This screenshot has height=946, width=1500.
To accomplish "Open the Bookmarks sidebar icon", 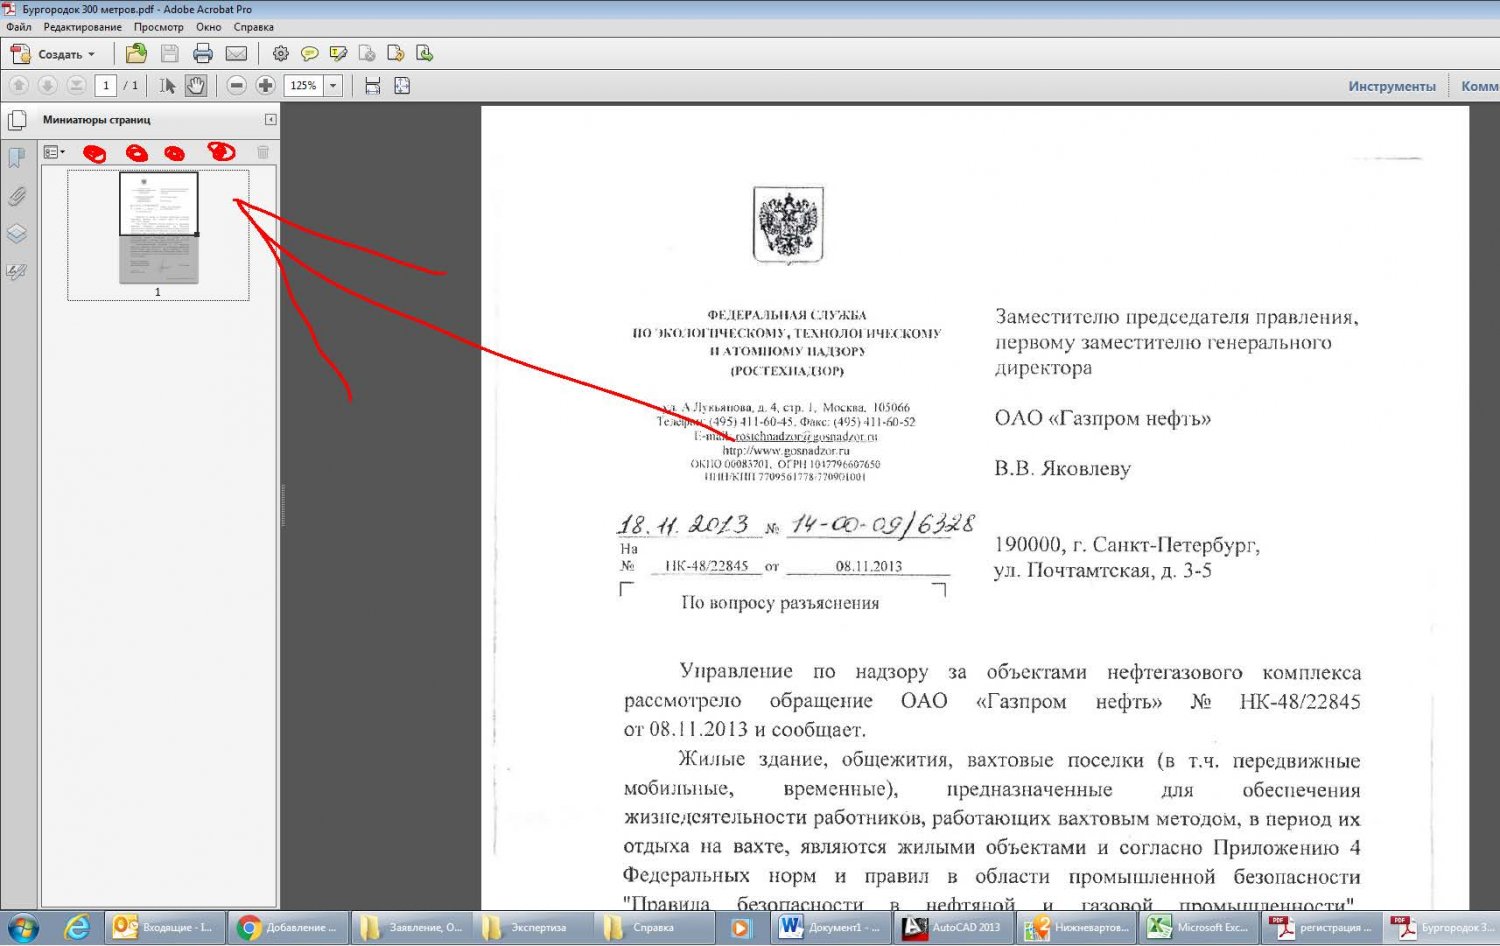I will [x=17, y=158].
